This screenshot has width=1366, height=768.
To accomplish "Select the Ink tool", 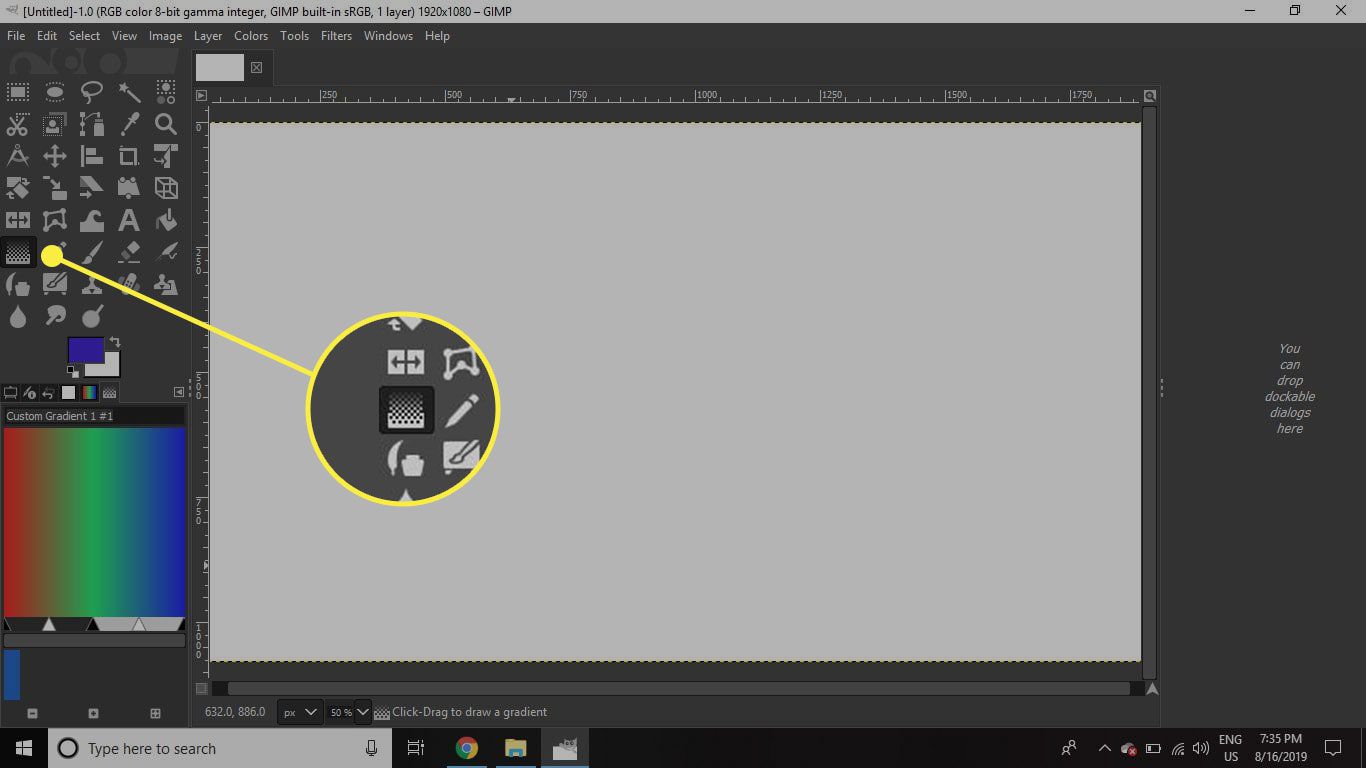I will (x=18, y=285).
